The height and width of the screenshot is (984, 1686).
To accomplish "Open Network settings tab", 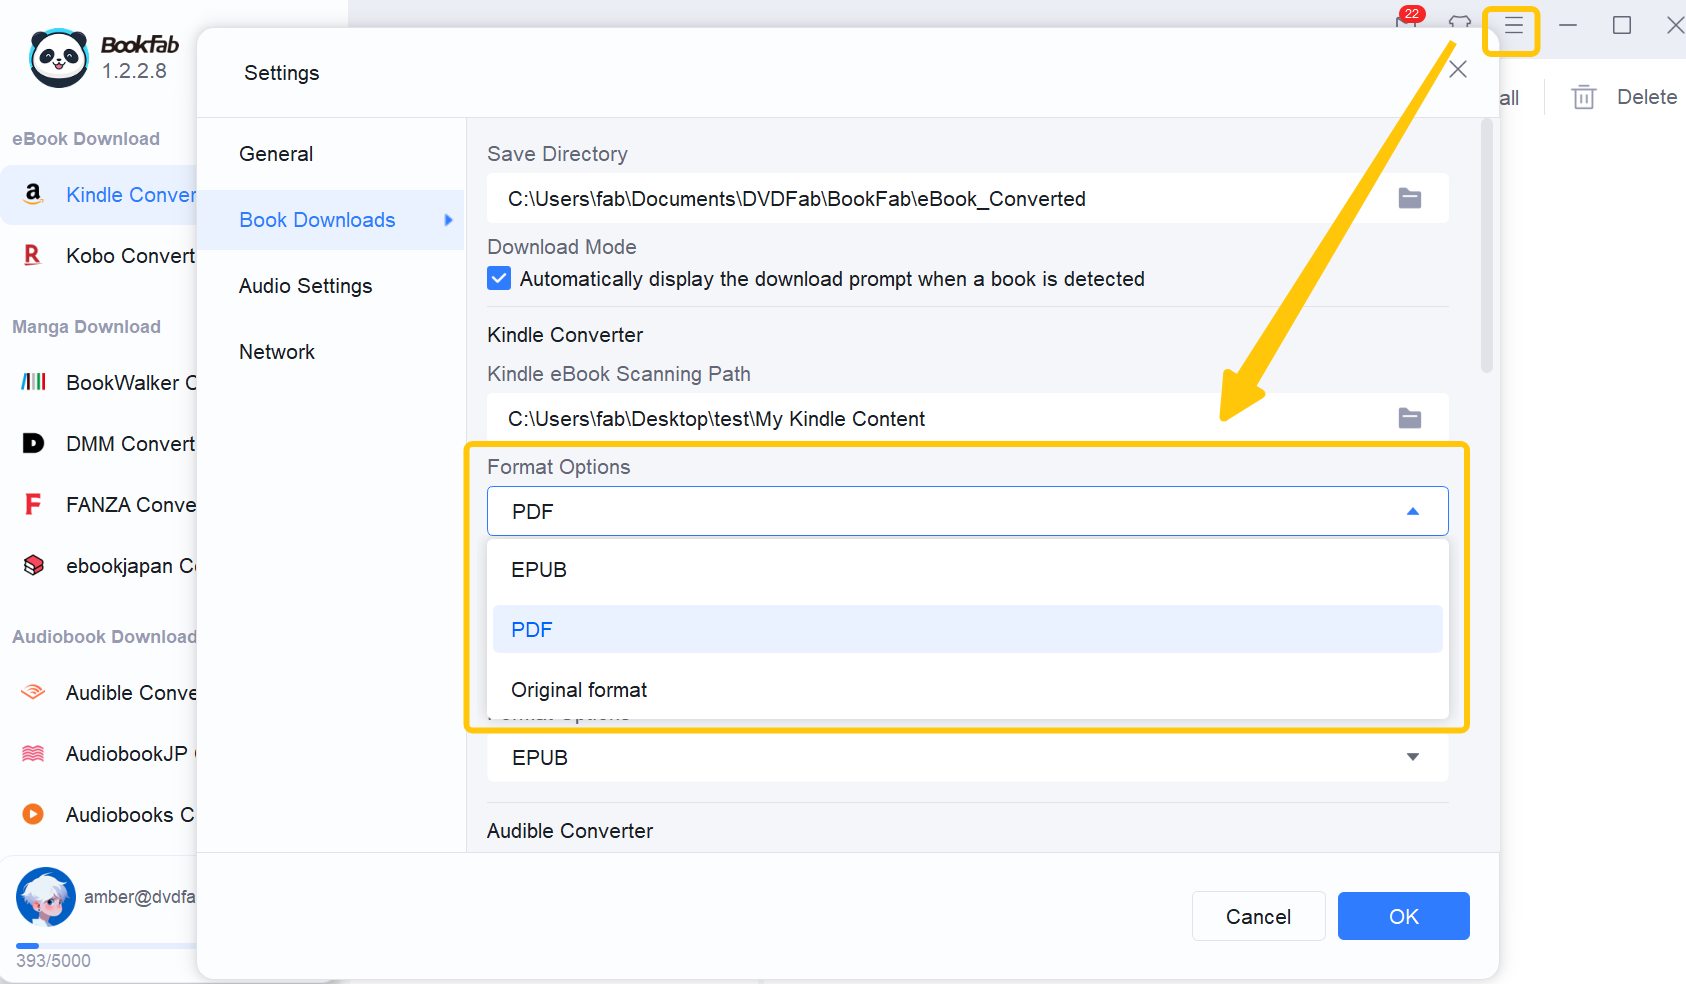I will [331, 352].
